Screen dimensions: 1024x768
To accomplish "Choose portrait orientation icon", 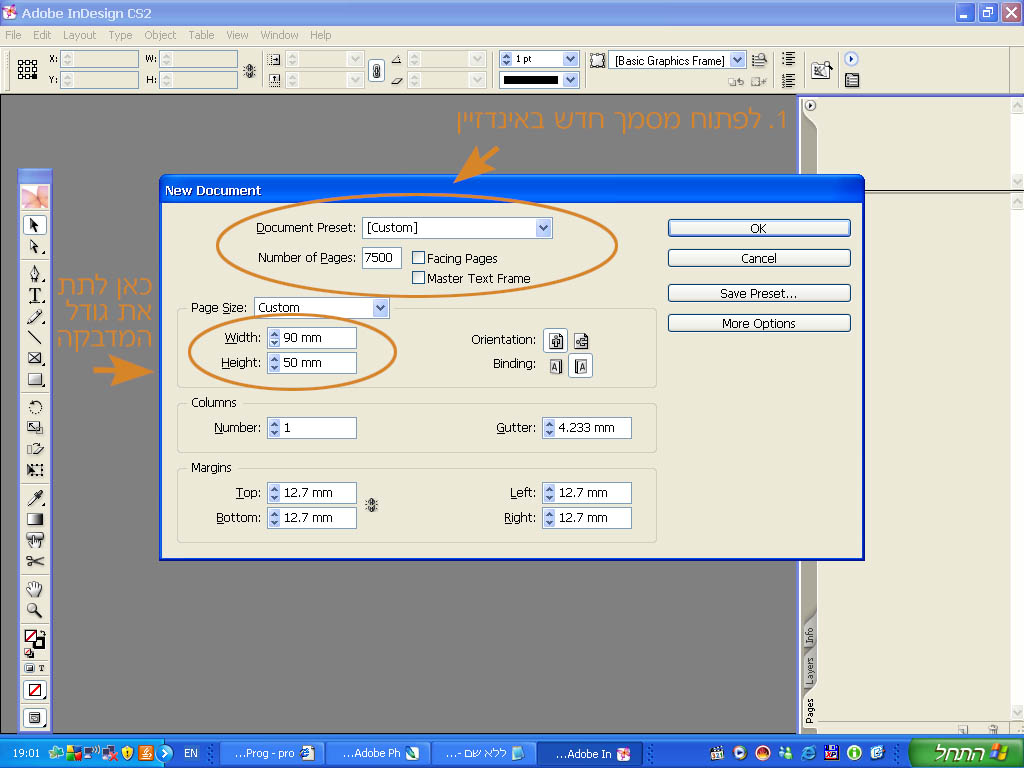I will pyautogui.click(x=556, y=341).
